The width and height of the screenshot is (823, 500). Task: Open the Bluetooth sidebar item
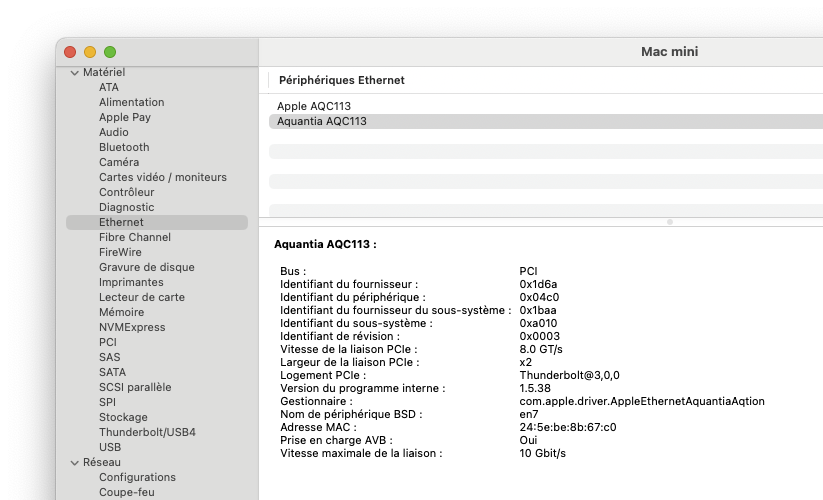(124, 147)
